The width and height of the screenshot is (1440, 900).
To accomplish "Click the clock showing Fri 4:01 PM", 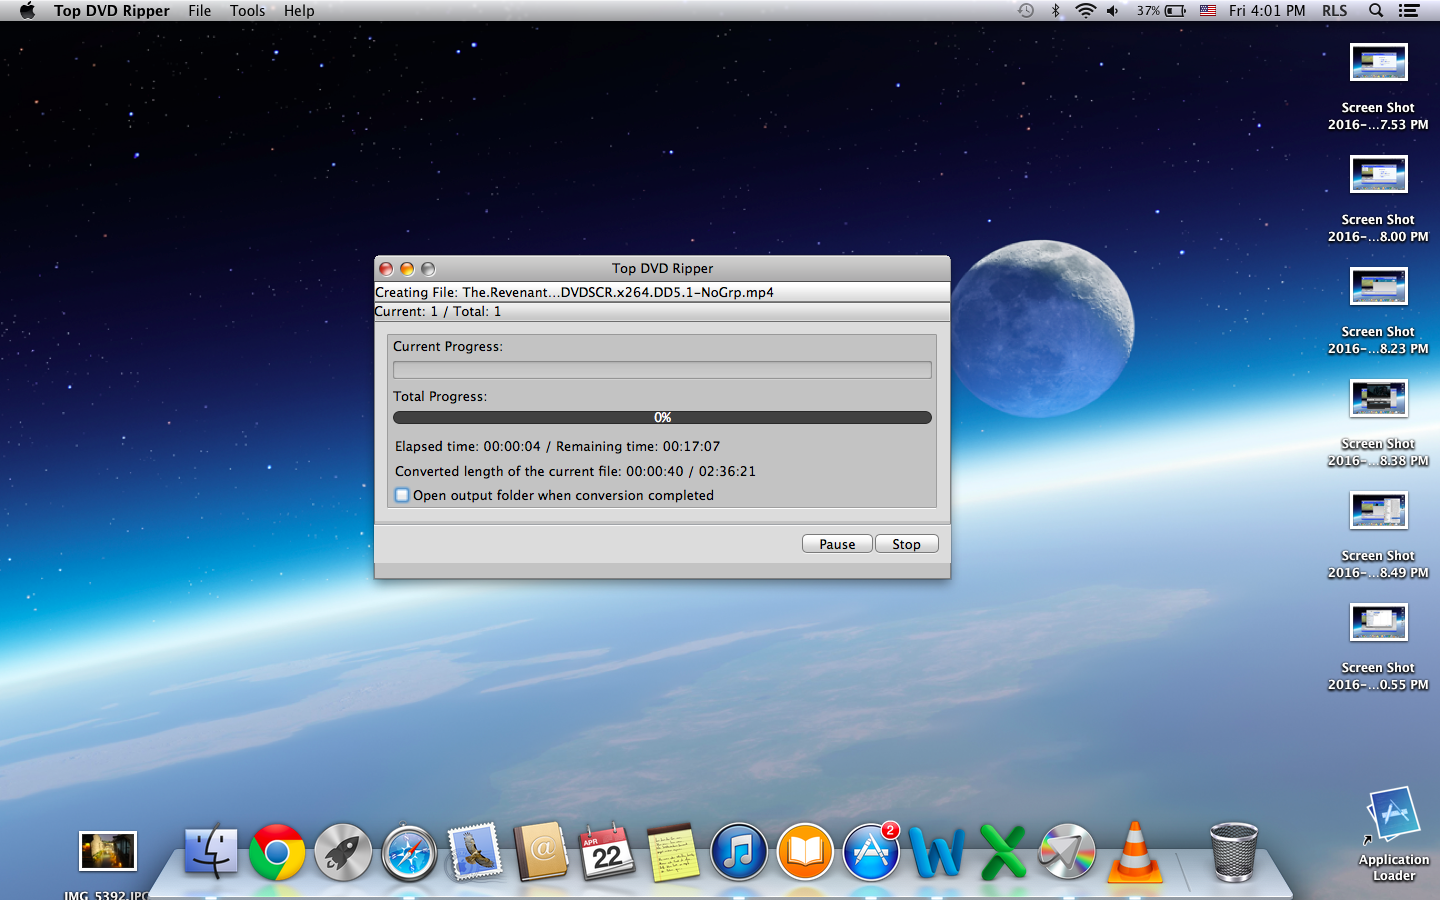I will tap(1267, 11).
